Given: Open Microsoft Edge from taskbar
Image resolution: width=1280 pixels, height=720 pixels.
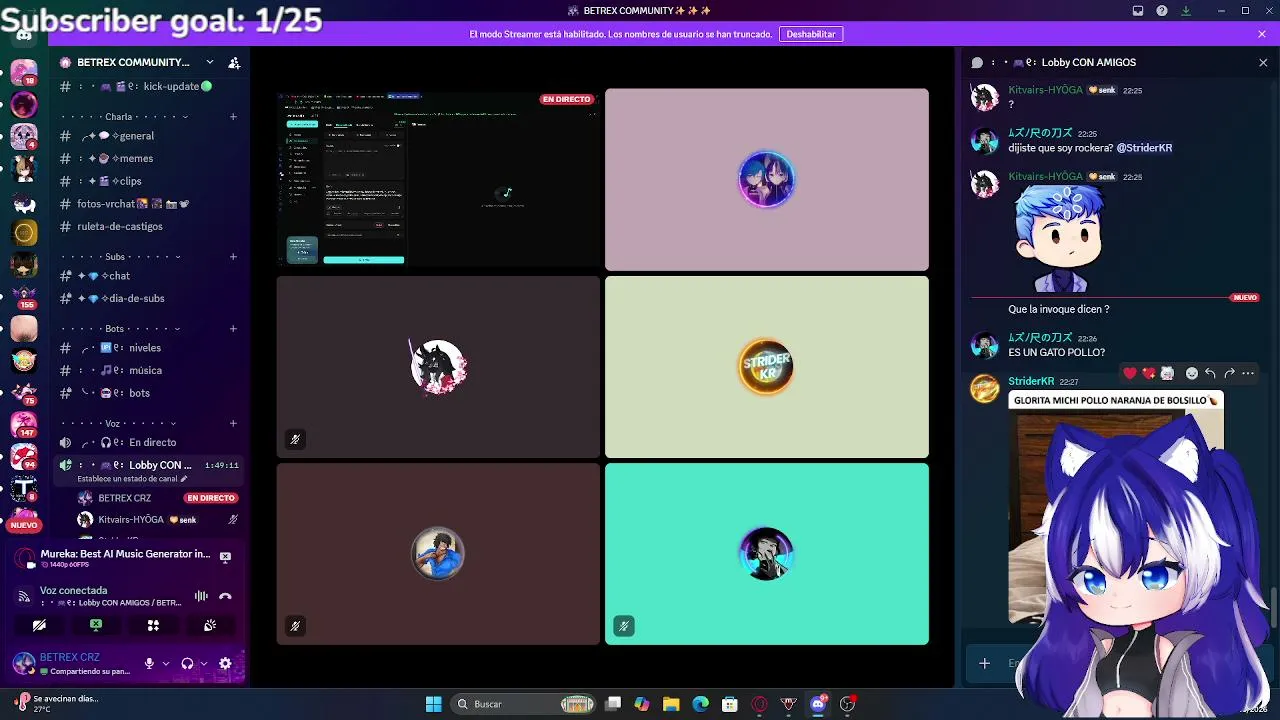Looking at the screenshot, I should click(x=700, y=704).
